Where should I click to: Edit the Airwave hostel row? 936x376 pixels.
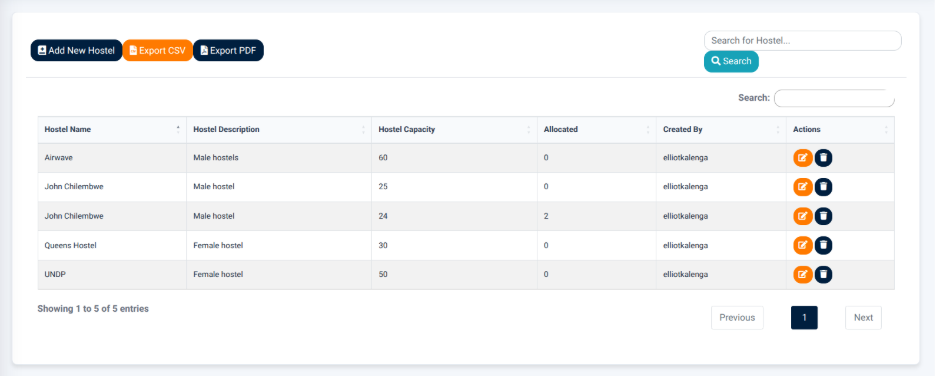(803, 158)
